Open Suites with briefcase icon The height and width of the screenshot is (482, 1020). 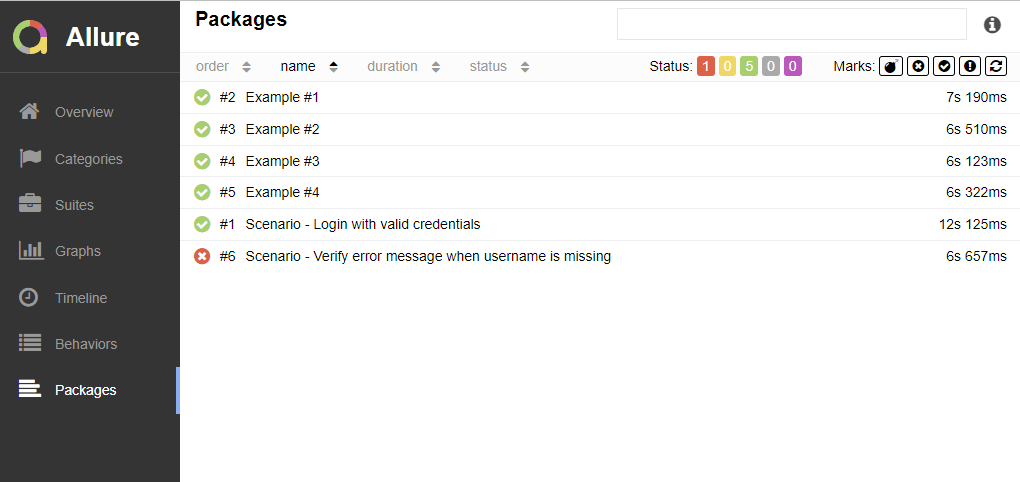[30, 204]
